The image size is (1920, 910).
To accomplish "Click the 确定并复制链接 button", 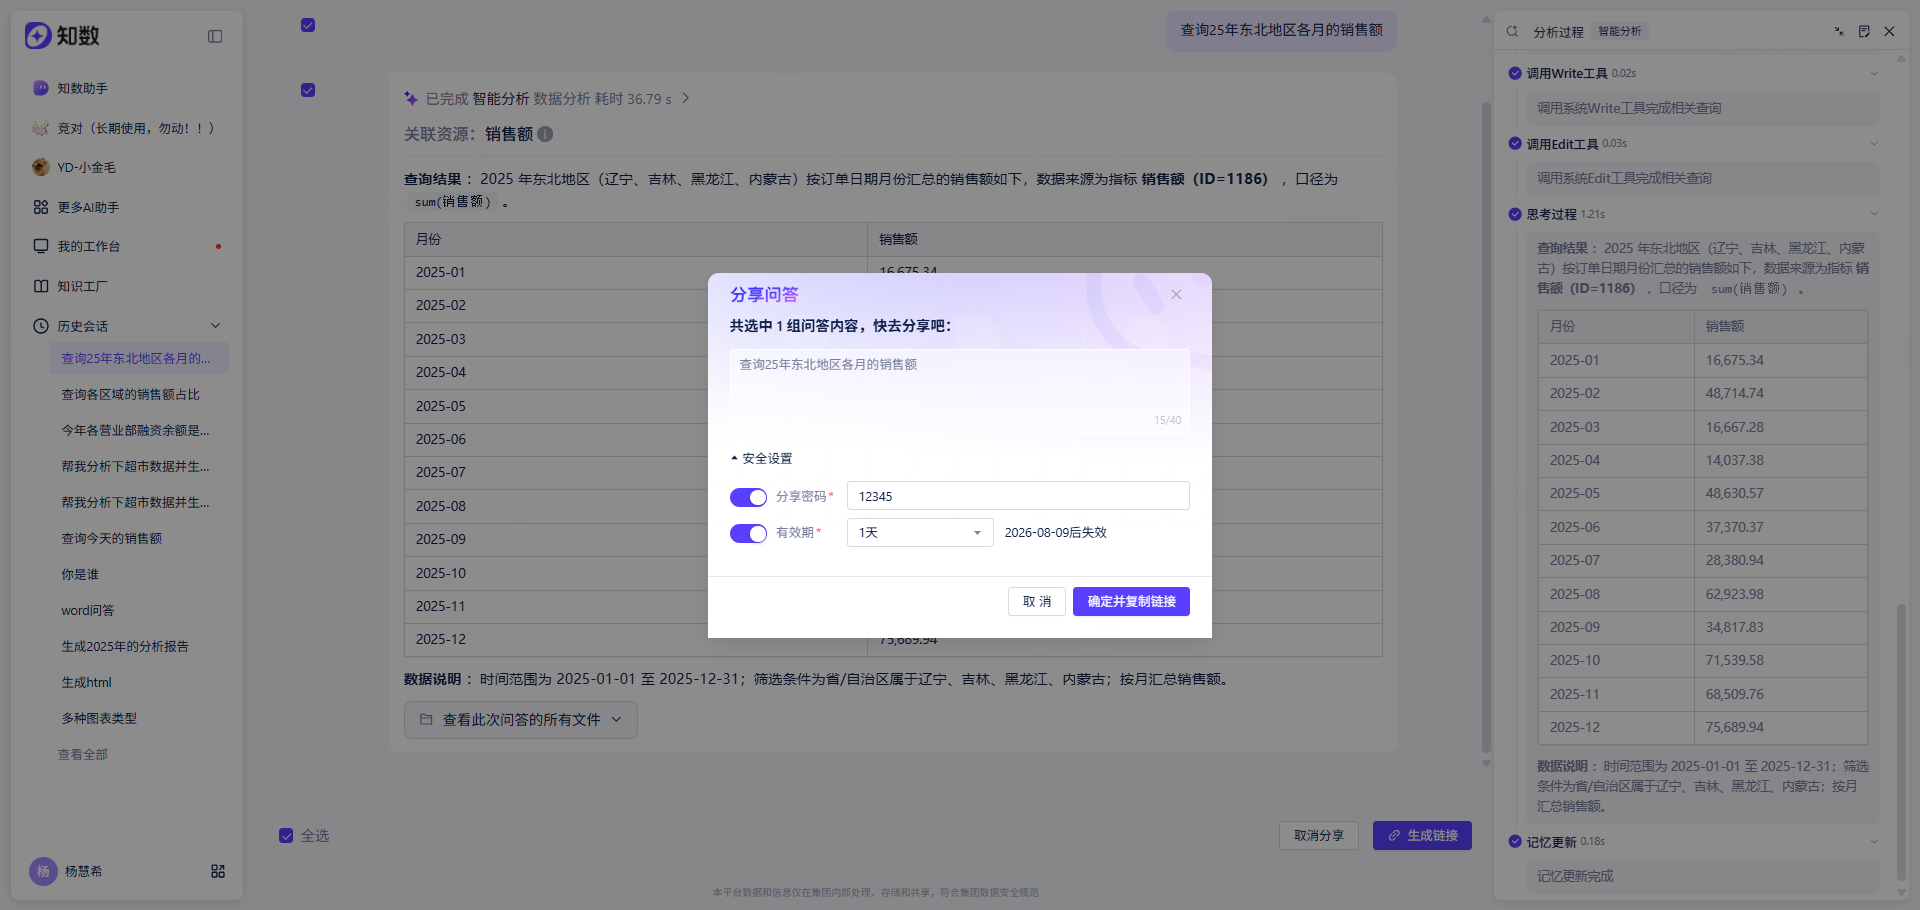I will point(1131,602).
